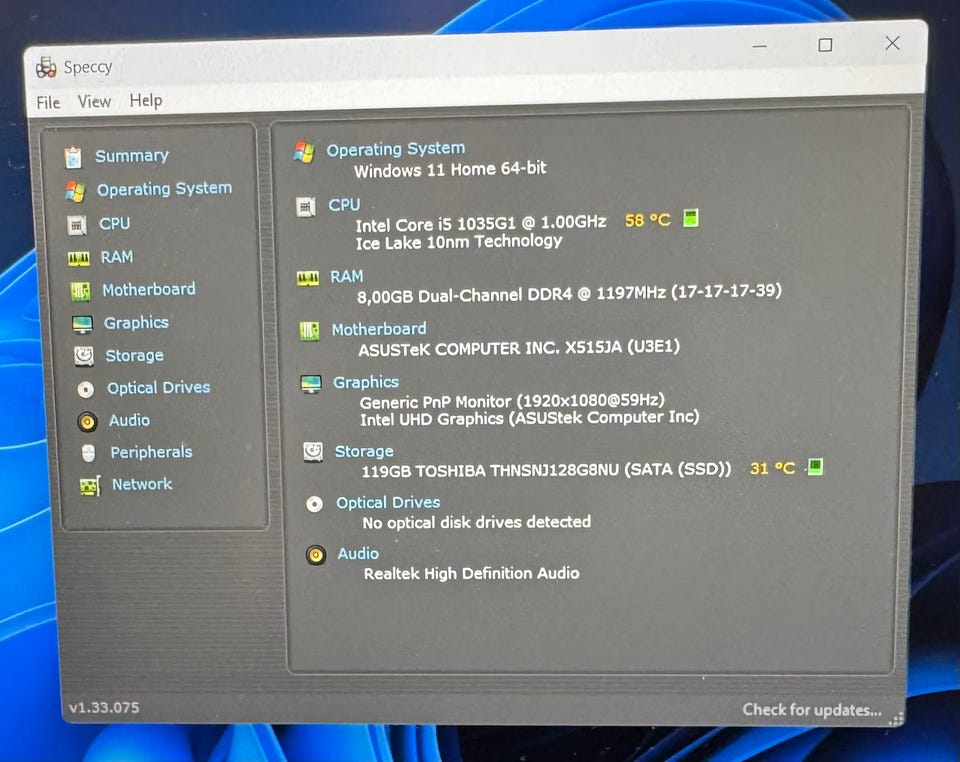Click Optical Drives heading link in summary pane
Viewport: 960px width, 762px height.
388,502
